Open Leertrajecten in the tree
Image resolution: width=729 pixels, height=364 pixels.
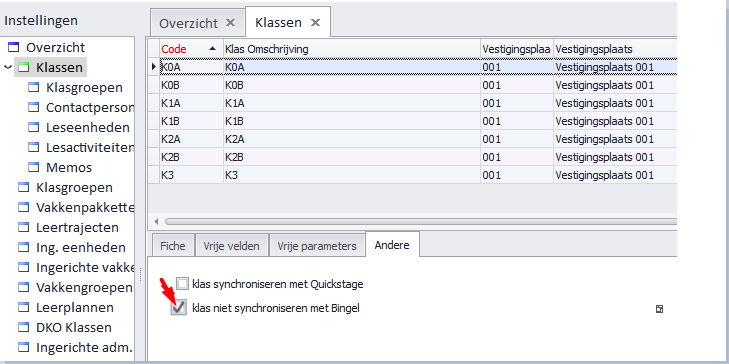(77, 227)
